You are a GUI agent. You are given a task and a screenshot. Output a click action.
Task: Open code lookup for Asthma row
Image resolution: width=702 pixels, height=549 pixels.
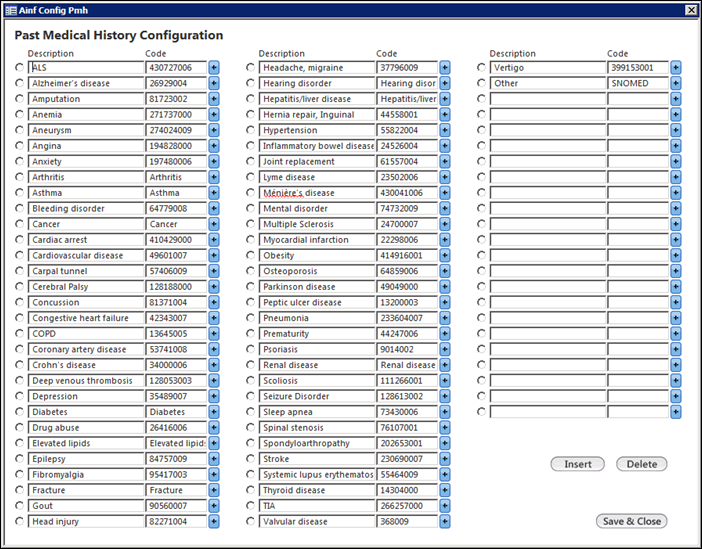tap(214, 193)
